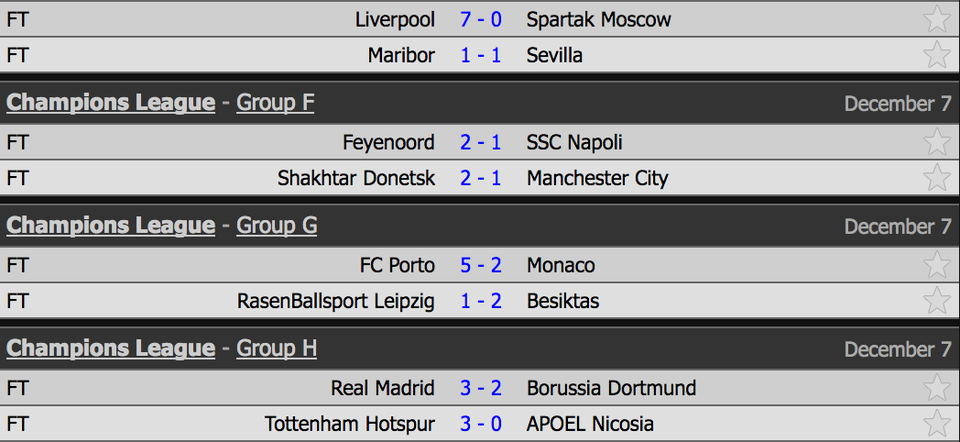Open Champions League link in Group F header
The height and width of the screenshot is (442, 960).
(x=111, y=103)
